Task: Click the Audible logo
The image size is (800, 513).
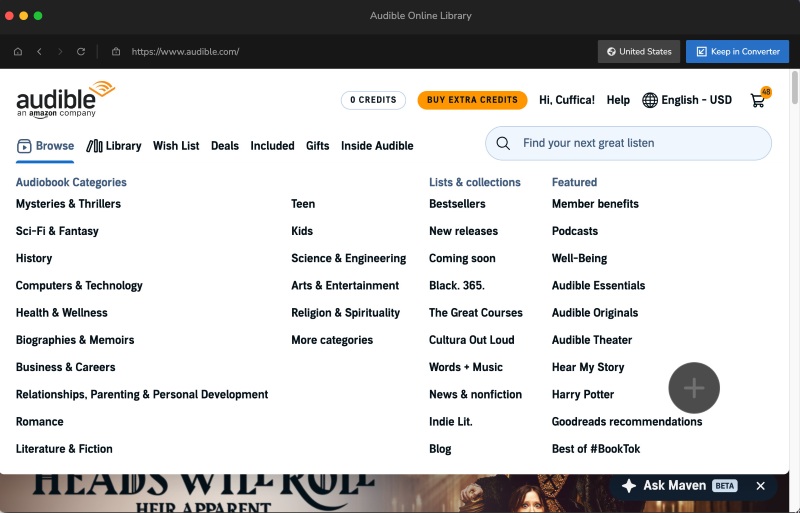Action: tap(65, 100)
